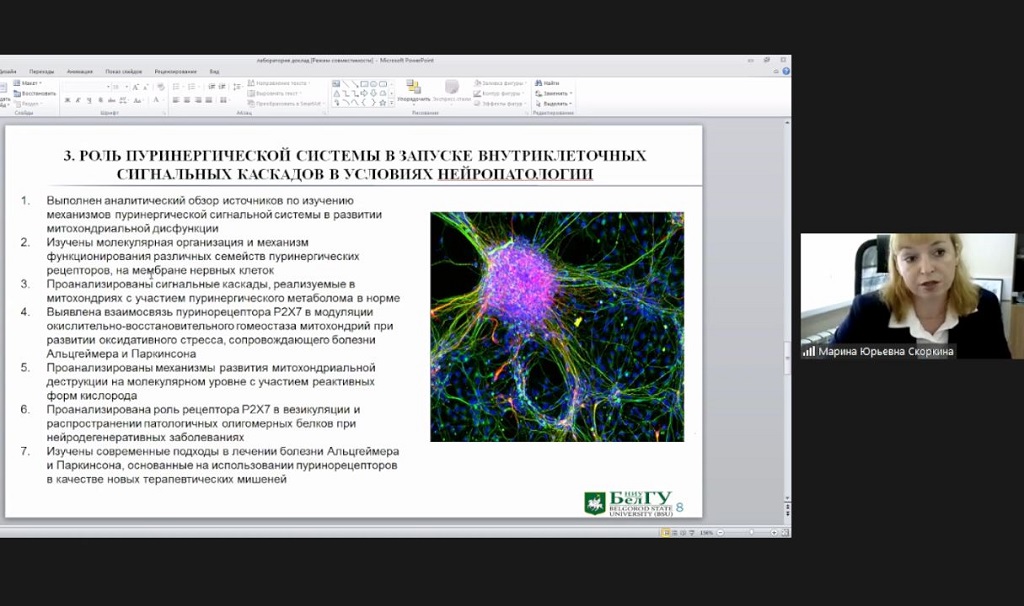
Task: Click the neuron microscopy image on slide
Action: pyautogui.click(x=557, y=326)
